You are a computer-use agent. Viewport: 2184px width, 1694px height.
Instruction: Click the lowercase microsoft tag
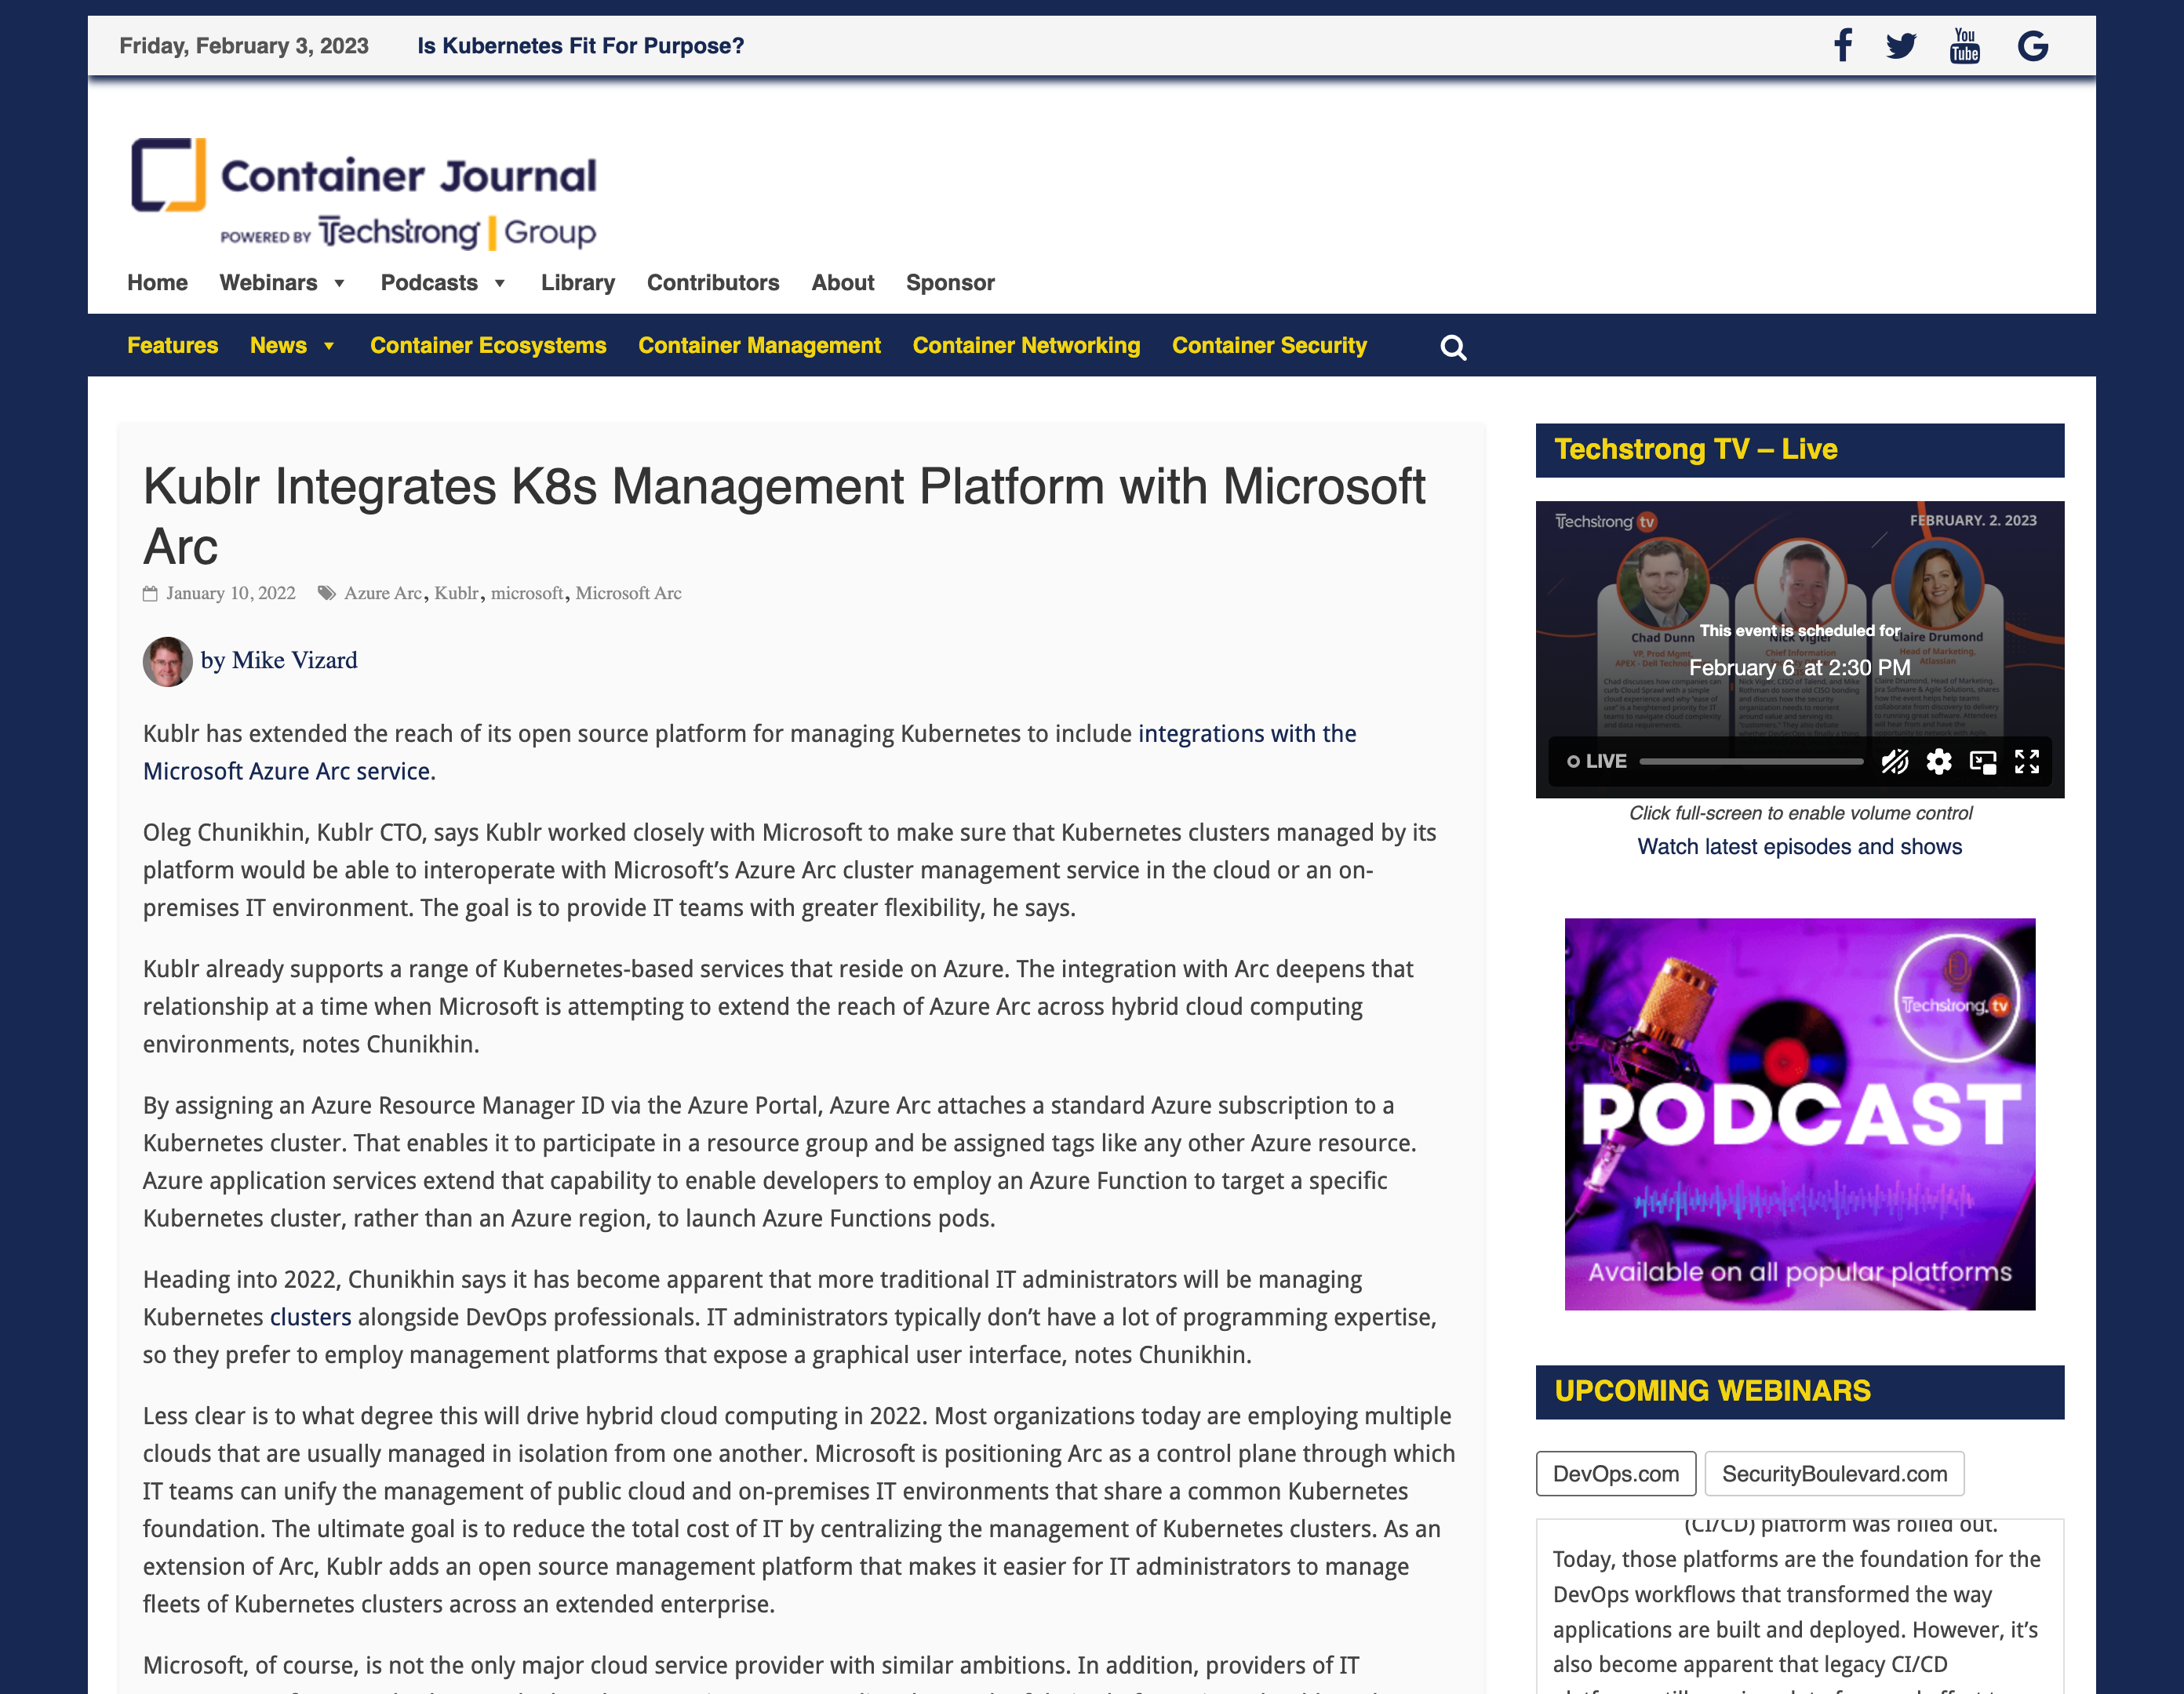pyautogui.click(x=527, y=593)
